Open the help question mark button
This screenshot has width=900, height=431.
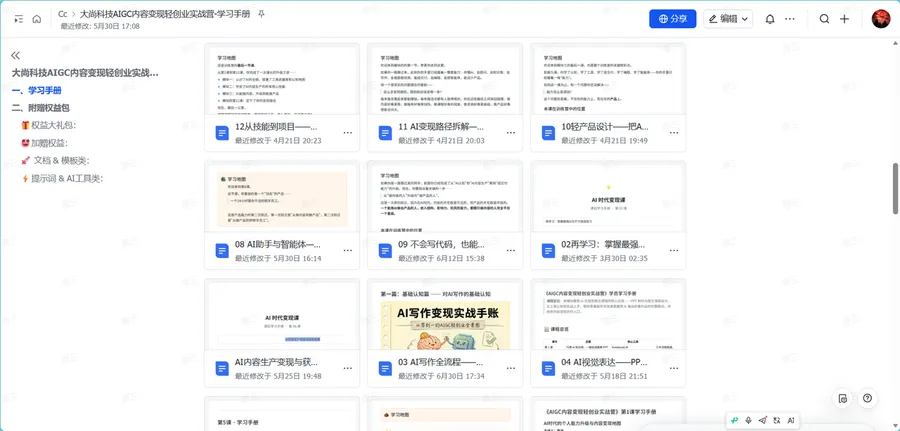pyautogui.click(x=867, y=398)
